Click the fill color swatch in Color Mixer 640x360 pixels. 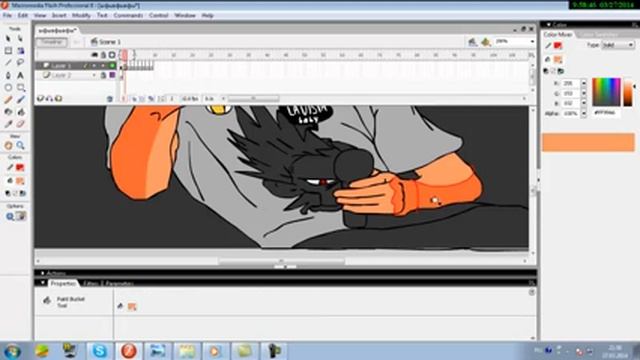(x=558, y=60)
